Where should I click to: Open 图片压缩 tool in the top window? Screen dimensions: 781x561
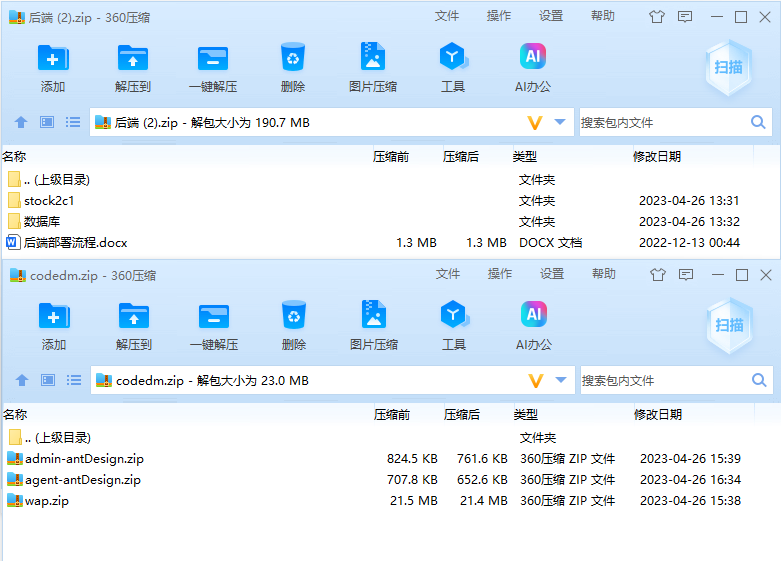click(372, 58)
